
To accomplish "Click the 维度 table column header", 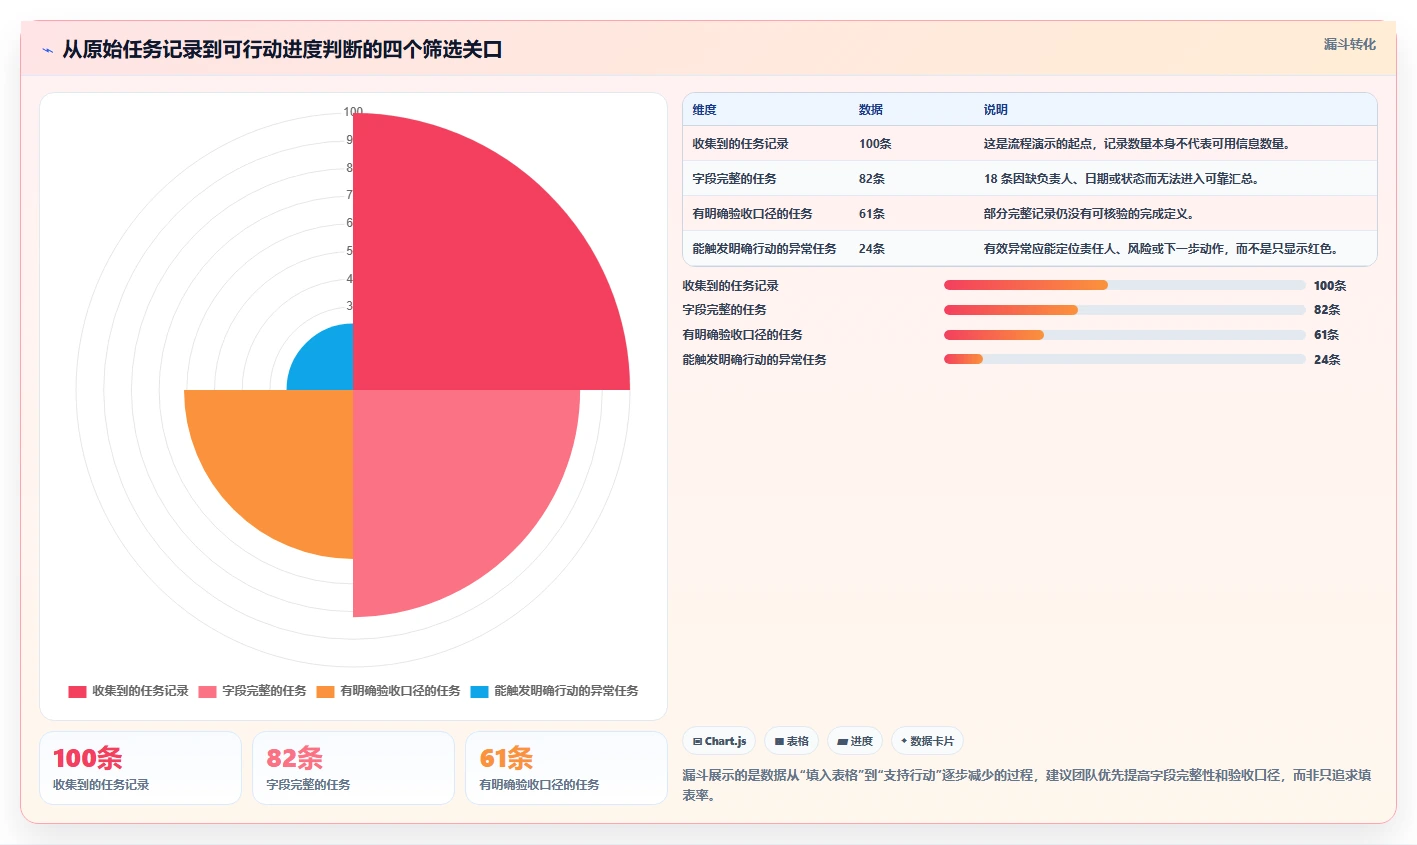I will [705, 110].
